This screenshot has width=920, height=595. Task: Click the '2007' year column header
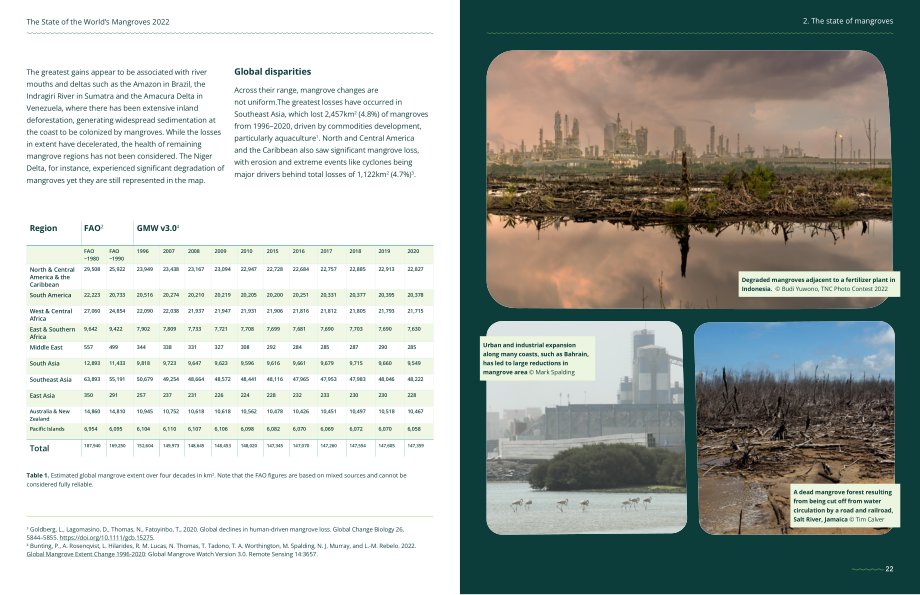tap(168, 251)
